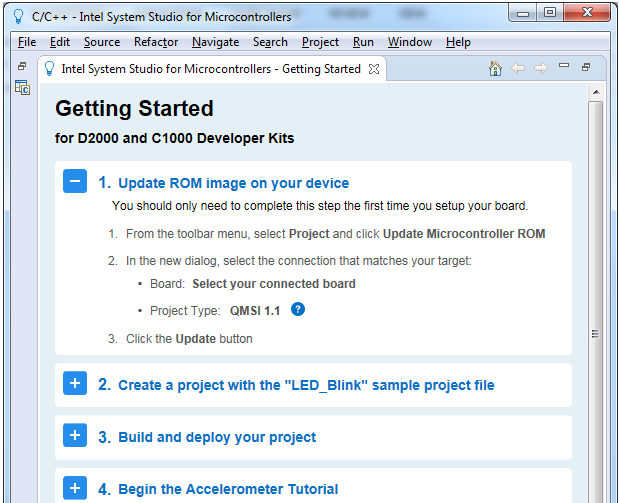Viewport: 619px width, 503px height.
Task: Click the Home icon in the tab toolbar
Action: [x=495, y=68]
